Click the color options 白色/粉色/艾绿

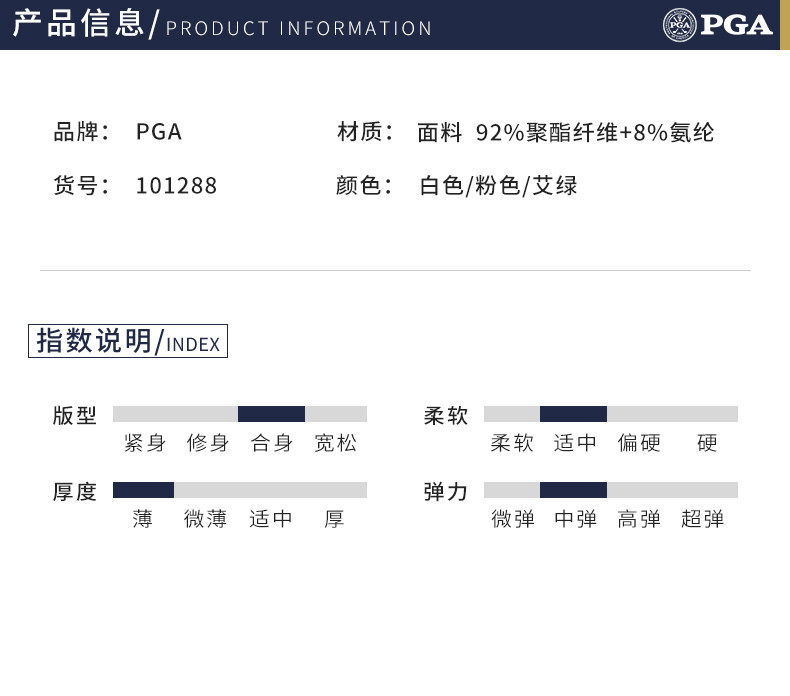(x=498, y=186)
